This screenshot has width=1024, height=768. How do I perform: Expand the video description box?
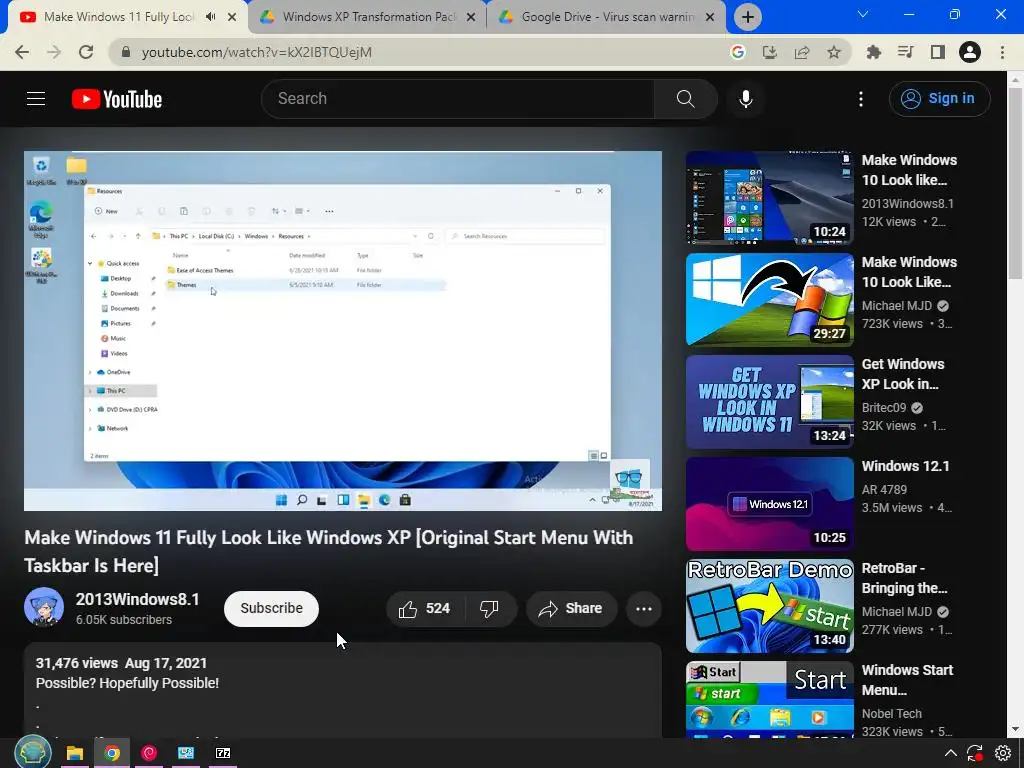click(343, 690)
